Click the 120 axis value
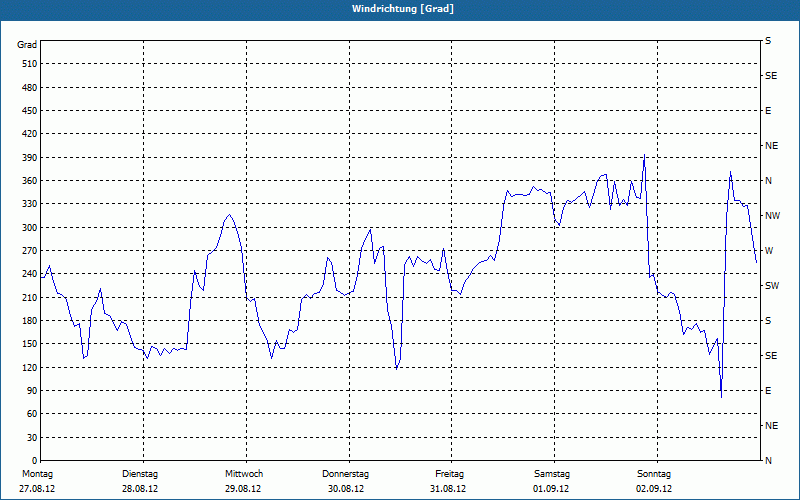The width and height of the screenshot is (800, 500). (x=30, y=367)
